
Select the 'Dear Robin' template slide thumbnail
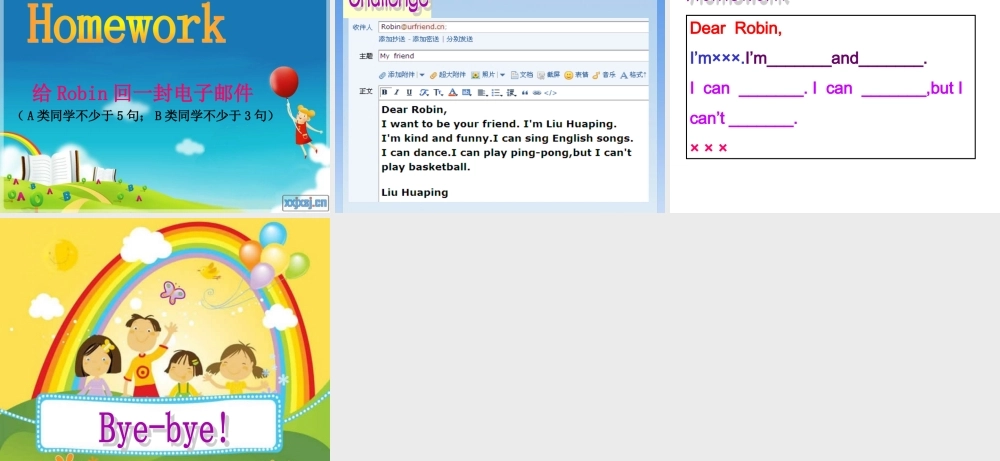tap(835, 106)
